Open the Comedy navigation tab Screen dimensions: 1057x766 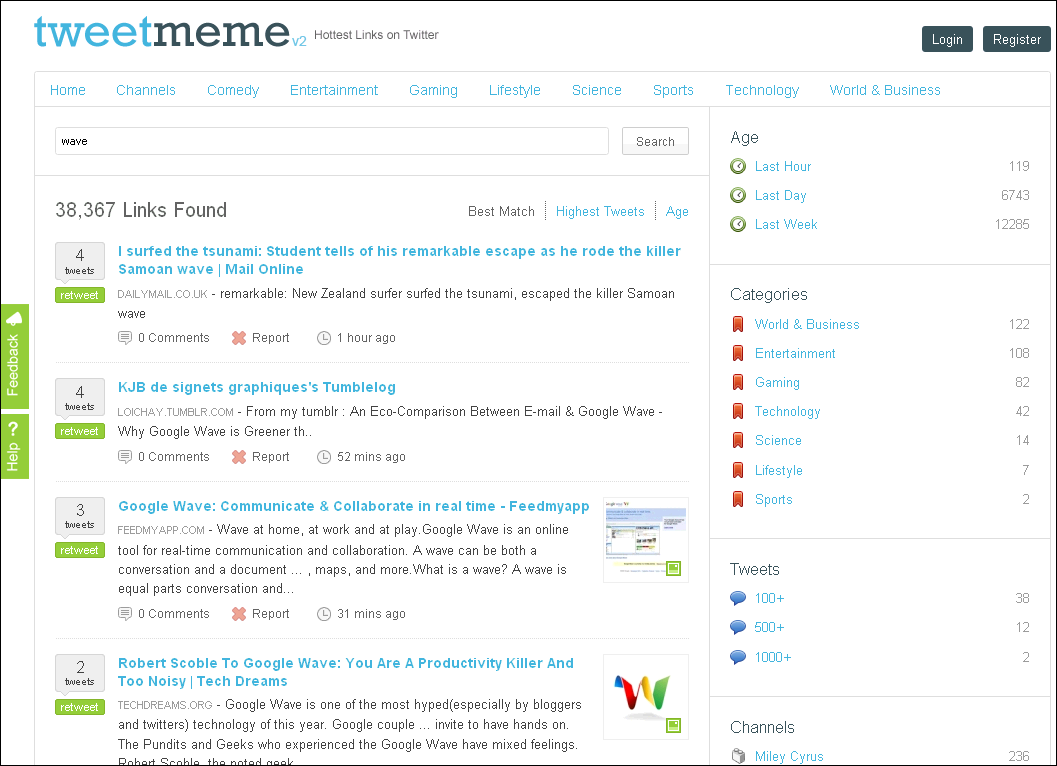(233, 90)
